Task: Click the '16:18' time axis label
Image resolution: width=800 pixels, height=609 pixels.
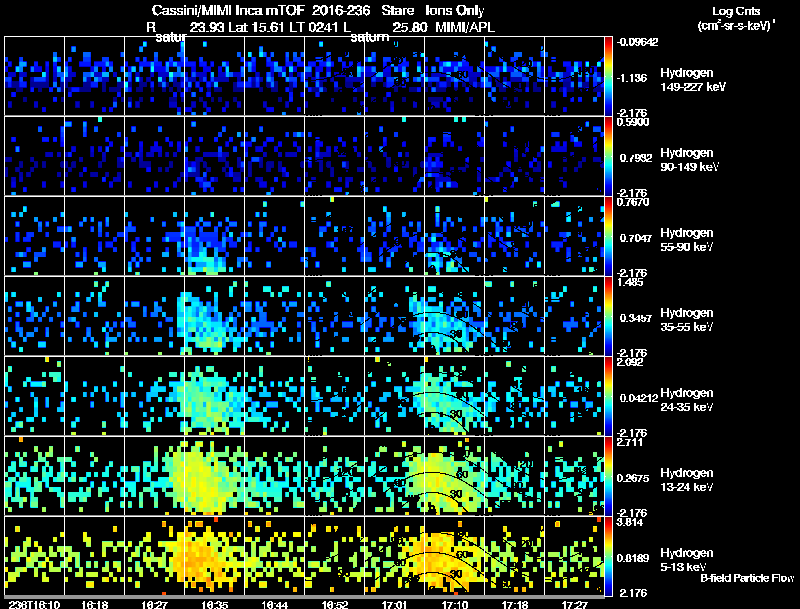Action: [x=94, y=604]
